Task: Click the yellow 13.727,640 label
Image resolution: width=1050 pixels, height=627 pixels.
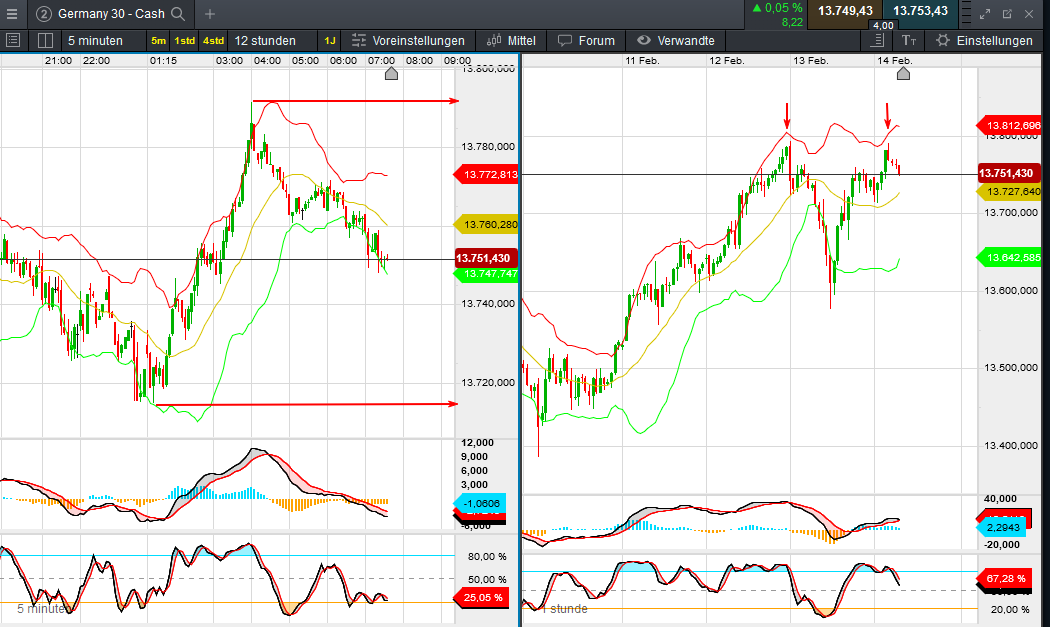Action: tap(1009, 192)
